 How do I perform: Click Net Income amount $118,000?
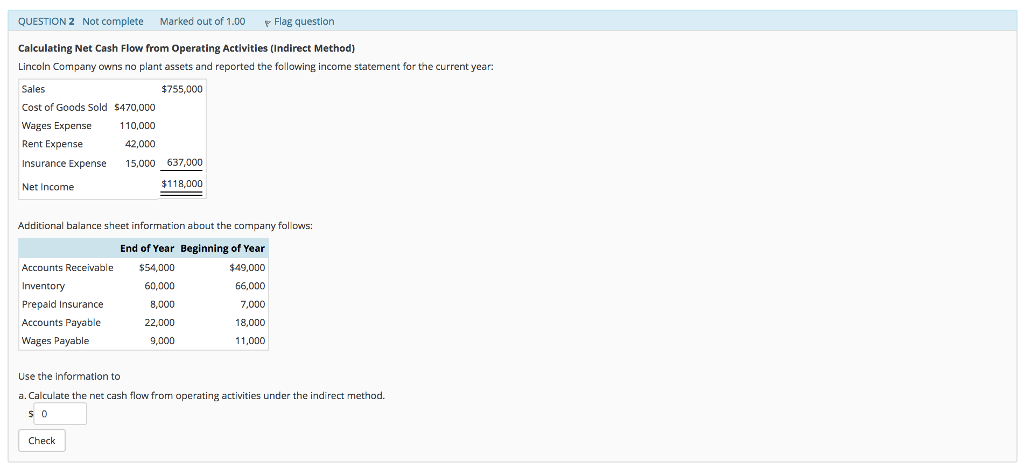coord(182,184)
